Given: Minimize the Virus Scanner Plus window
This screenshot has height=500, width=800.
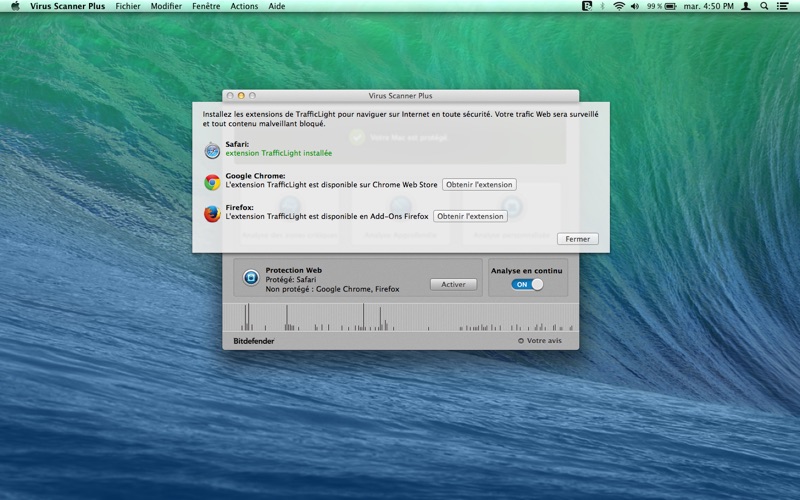Looking at the screenshot, I should click(241, 95).
